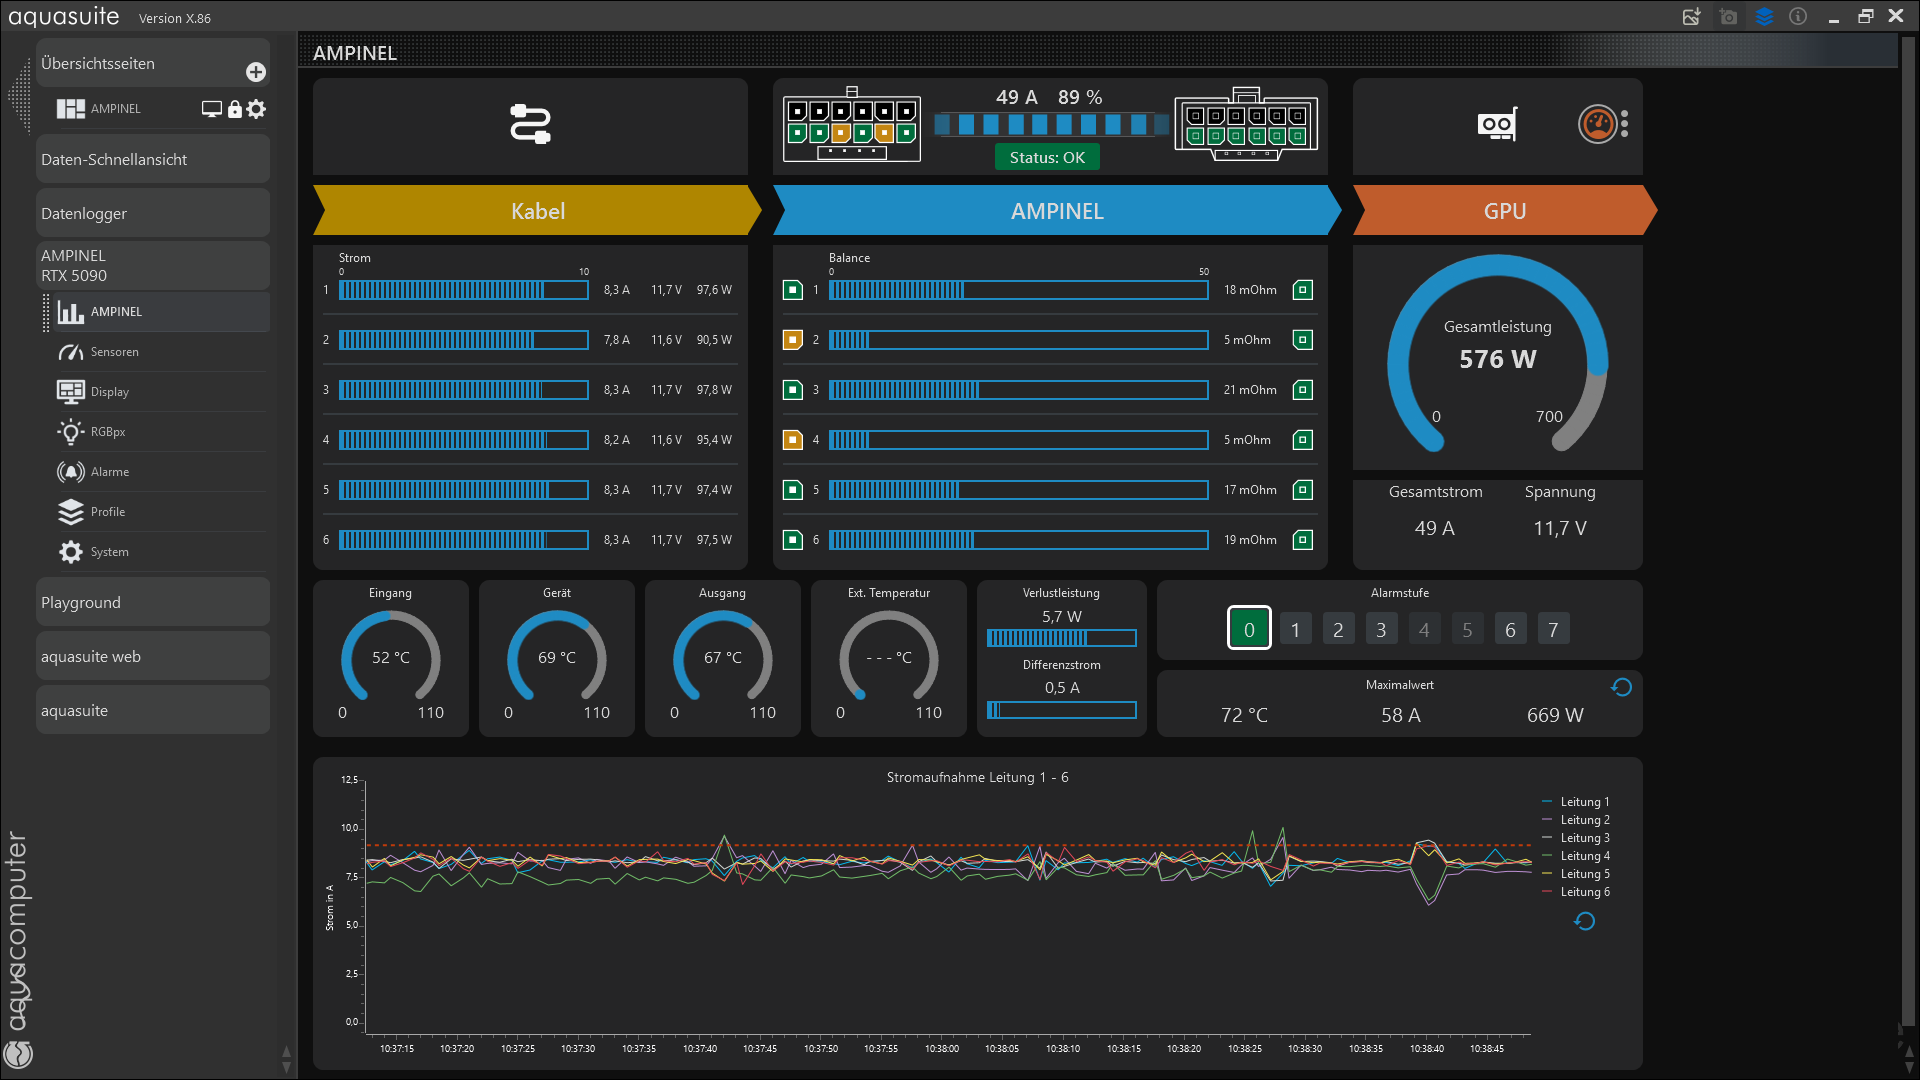This screenshot has width=1920, height=1080.
Task: Click the Verlustleistung progress bar
Action: 1061,638
